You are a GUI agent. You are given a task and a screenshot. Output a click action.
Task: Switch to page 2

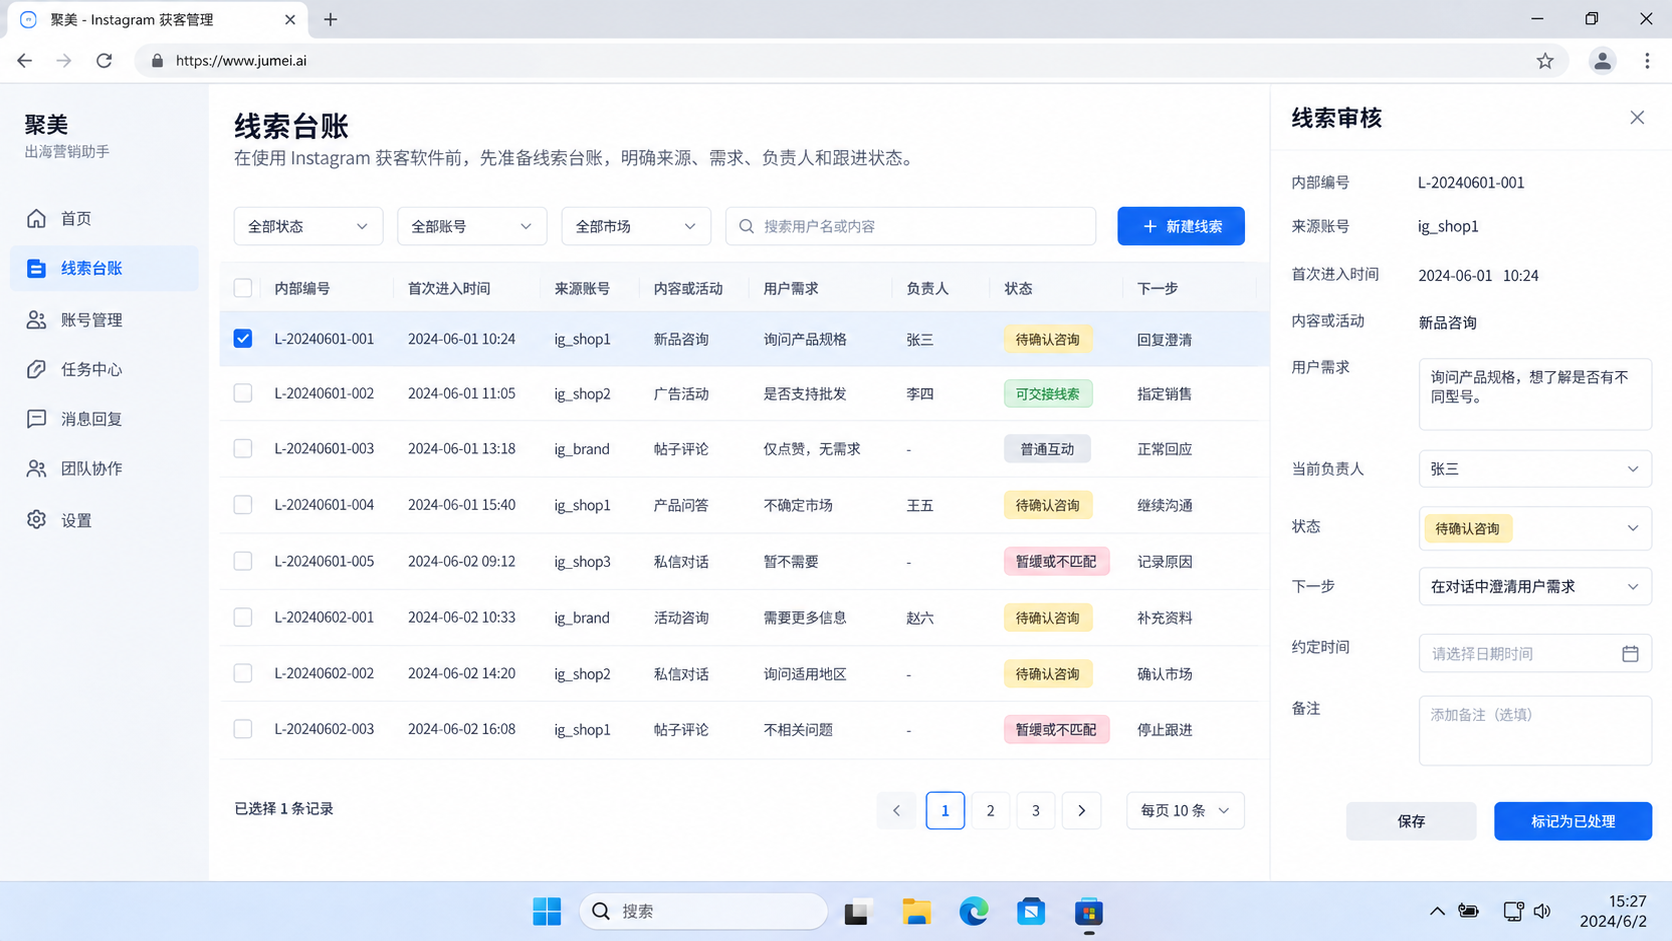[990, 811]
